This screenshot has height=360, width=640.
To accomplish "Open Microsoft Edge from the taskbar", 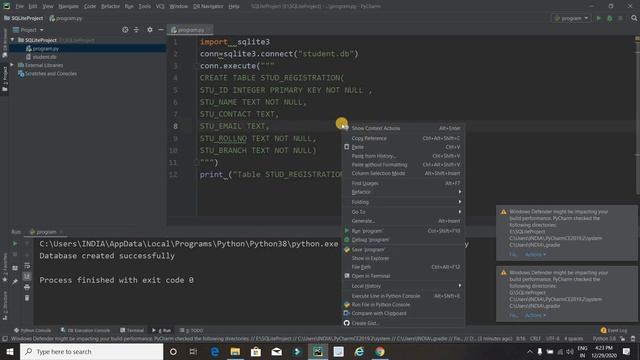I will tap(215, 352).
